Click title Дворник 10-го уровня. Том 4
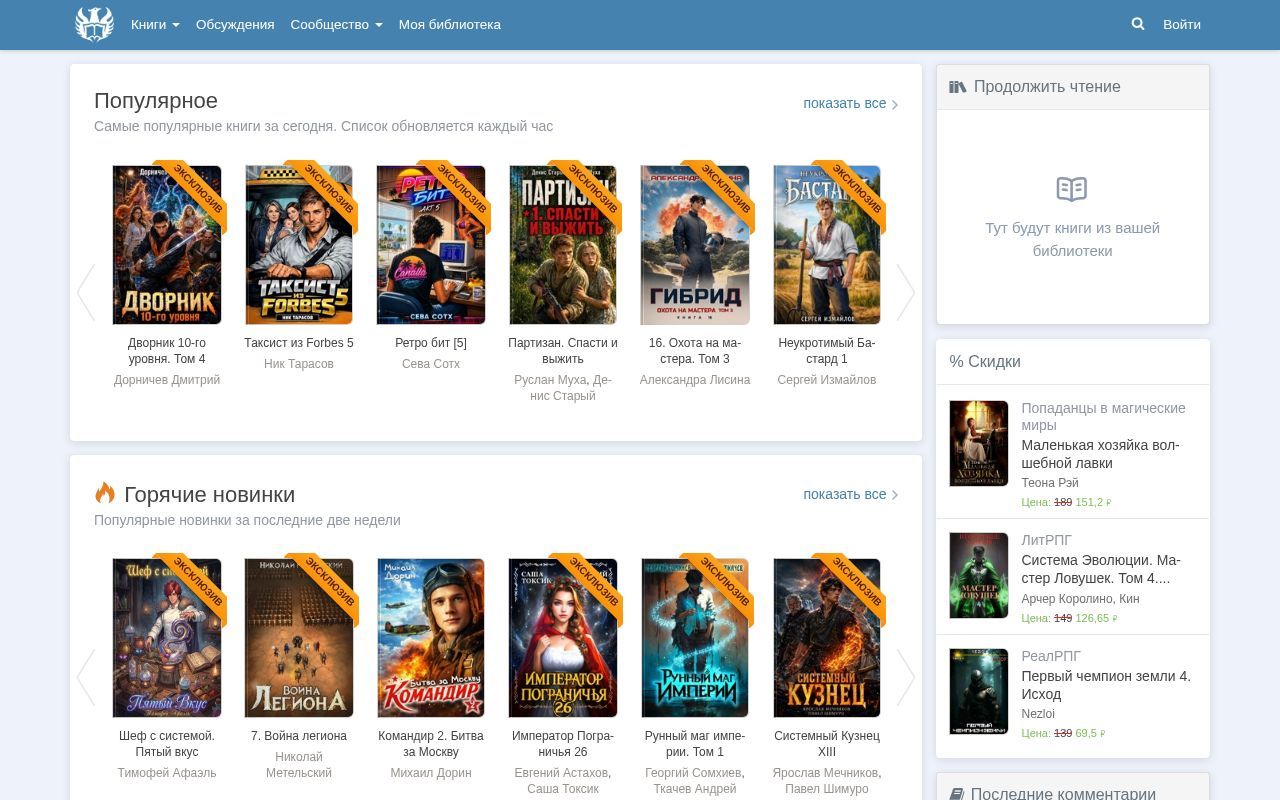Image resolution: width=1280 pixels, height=800 pixels. (x=167, y=351)
